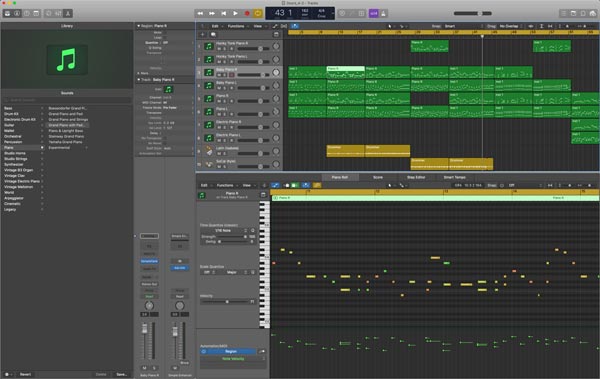
Task: Click the Revert button in the library
Action: [x=26, y=374]
